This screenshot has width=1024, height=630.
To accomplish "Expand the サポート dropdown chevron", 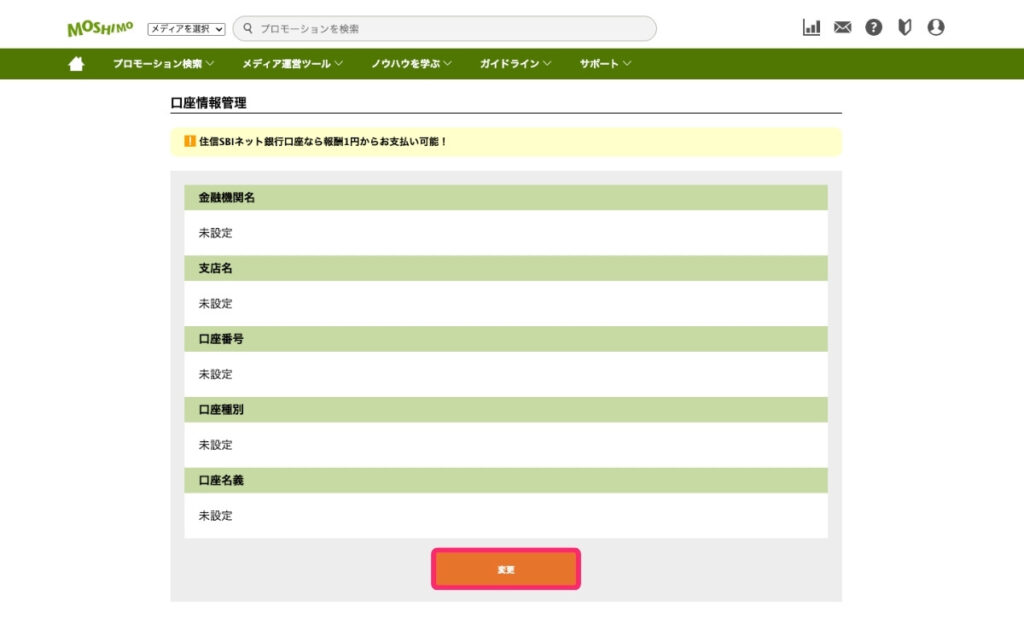I will pyautogui.click(x=628, y=63).
